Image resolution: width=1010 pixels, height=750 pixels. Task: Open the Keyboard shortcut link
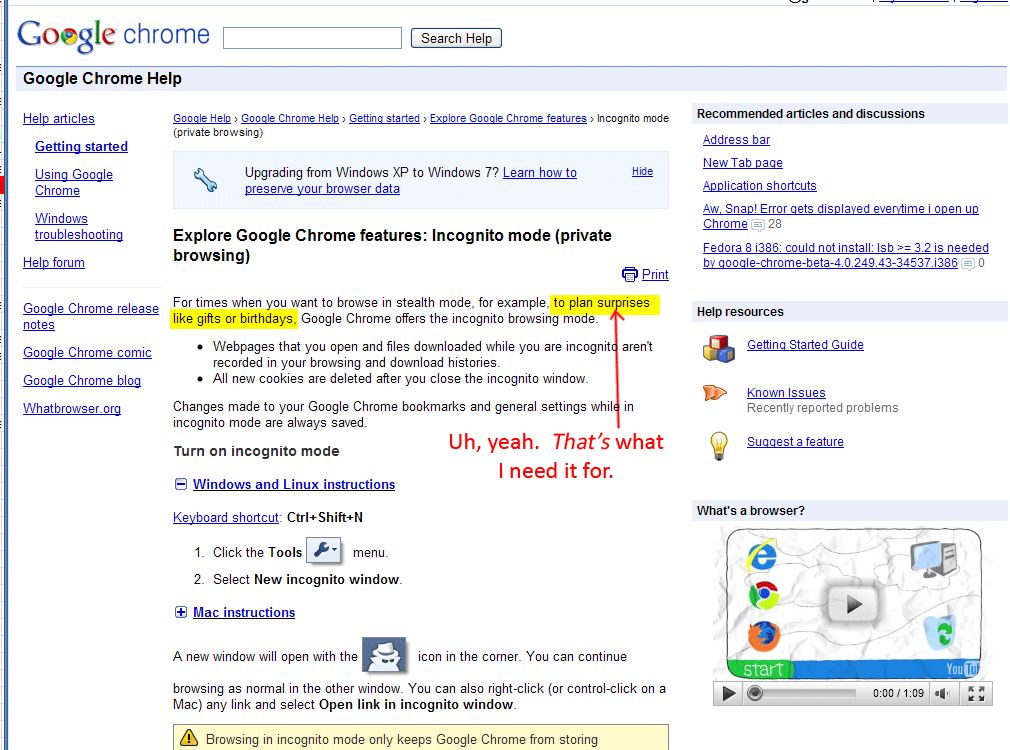tap(225, 517)
